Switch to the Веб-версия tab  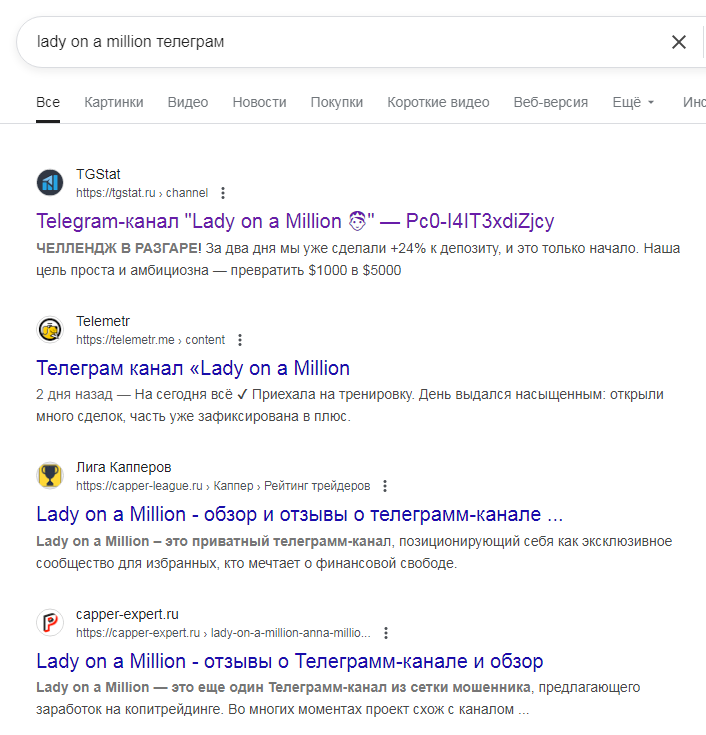tap(550, 102)
